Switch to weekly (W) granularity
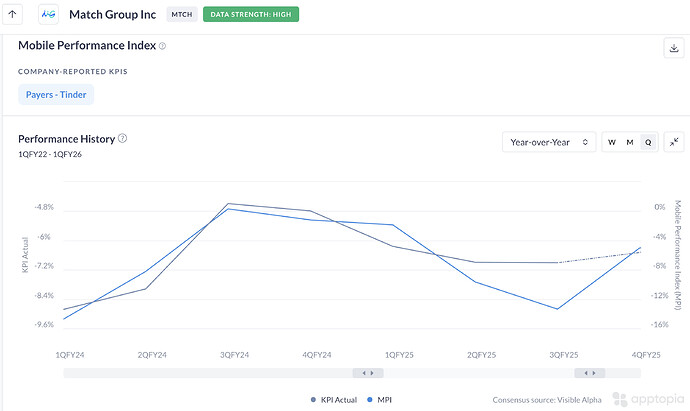This screenshot has height=411, width=690. 612,142
